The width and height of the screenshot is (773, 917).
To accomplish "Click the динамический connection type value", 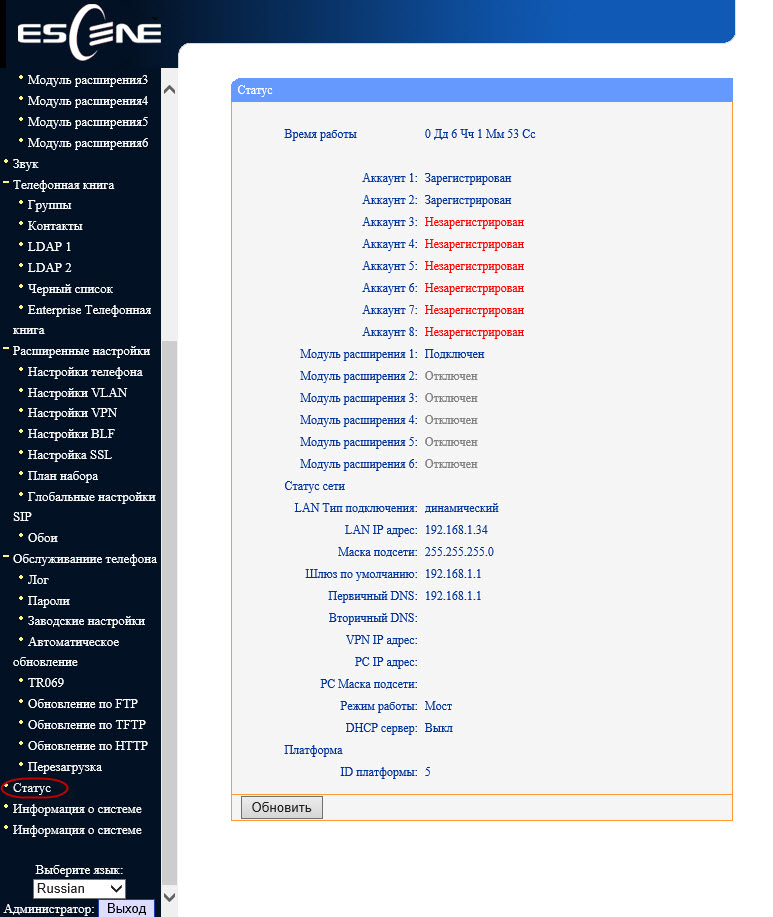I will click(461, 508).
